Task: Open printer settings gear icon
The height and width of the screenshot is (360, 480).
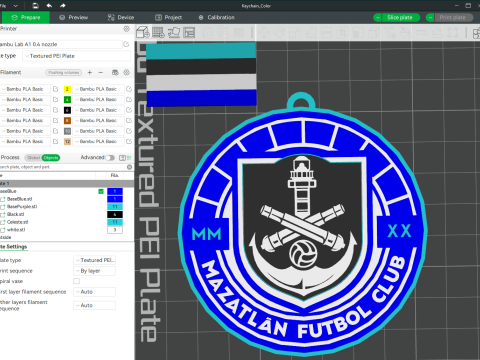Action: coord(126,29)
